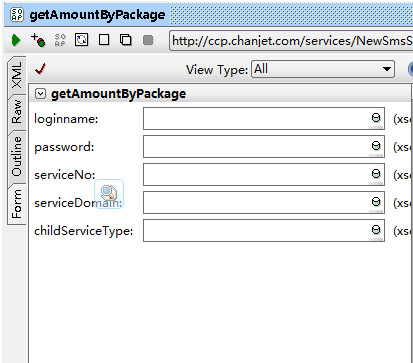The image size is (413, 363).
Task: Open the Outline vertical tab
Action: [17, 157]
